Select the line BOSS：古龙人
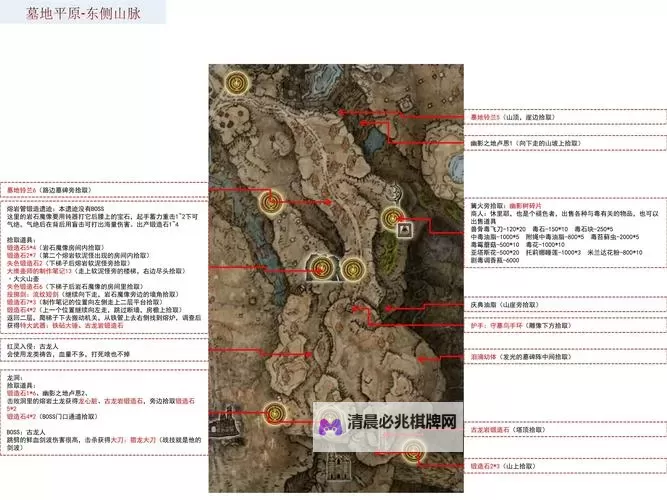 (26, 432)
